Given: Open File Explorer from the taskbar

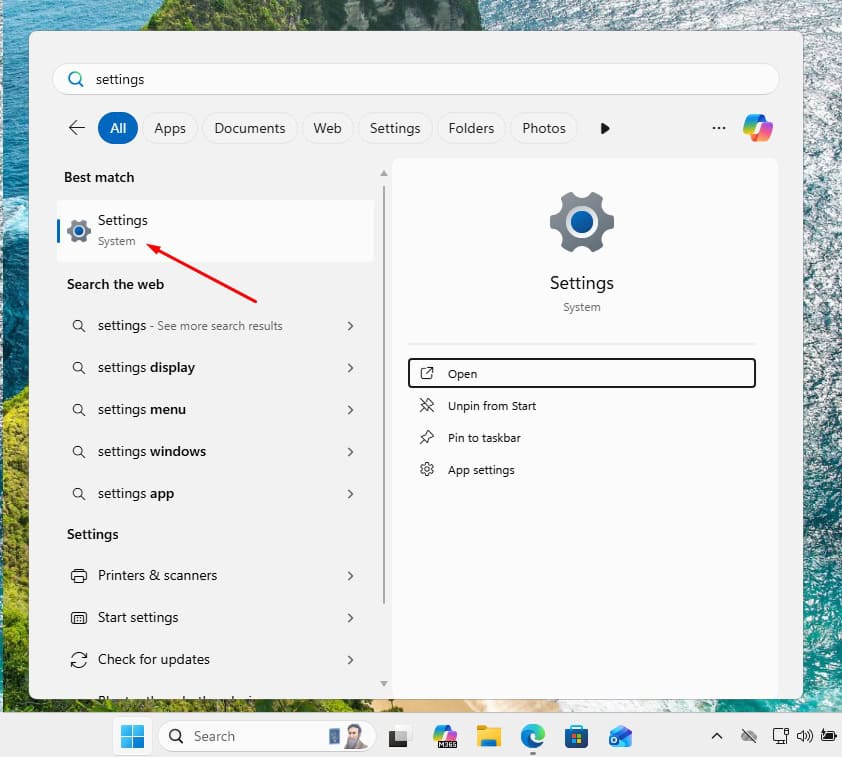Looking at the screenshot, I should coord(488,736).
